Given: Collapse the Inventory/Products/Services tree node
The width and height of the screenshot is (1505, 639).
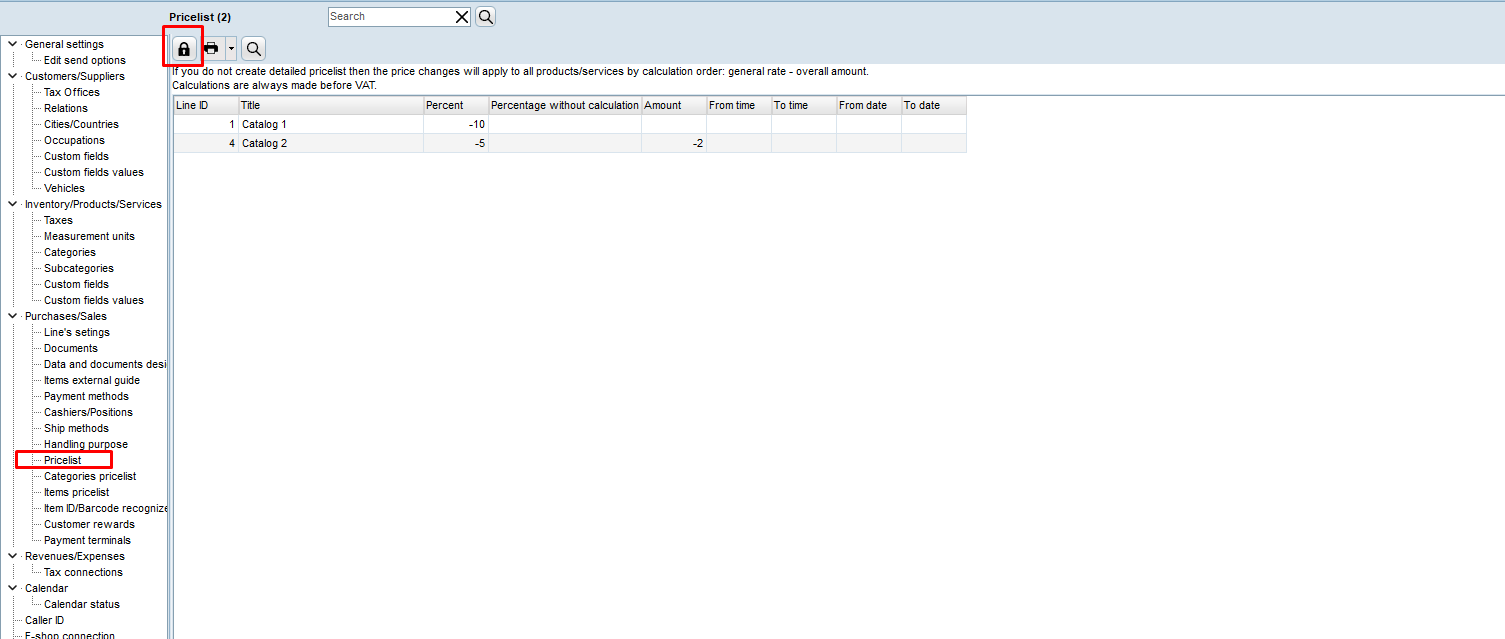Looking at the screenshot, I should coord(12,204).
